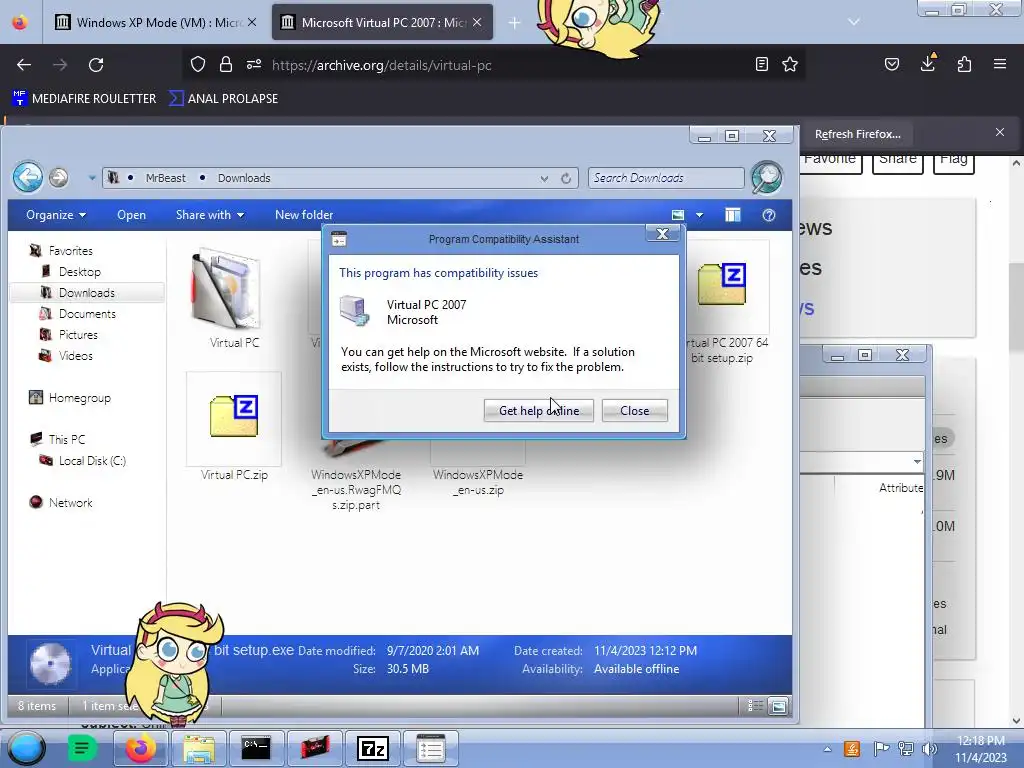The height and width of the screenshot is (768, 1024).
Task: Go forward in Explorer window
Action: pos(59,178)
